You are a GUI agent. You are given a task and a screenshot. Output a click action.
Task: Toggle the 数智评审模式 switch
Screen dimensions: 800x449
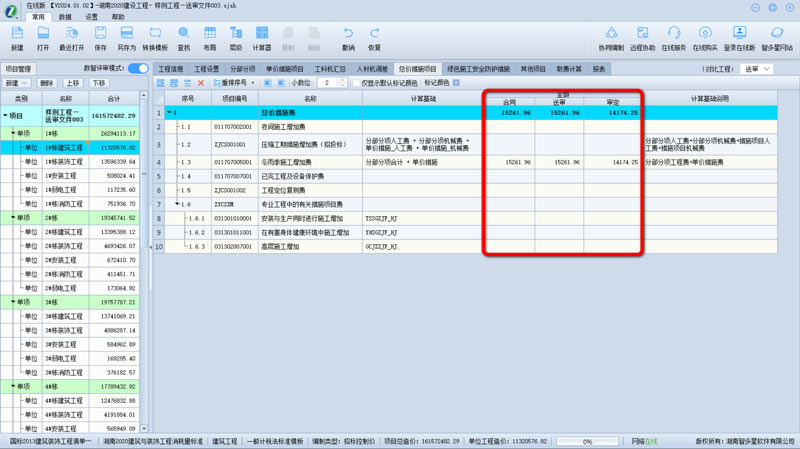[138, 69]
